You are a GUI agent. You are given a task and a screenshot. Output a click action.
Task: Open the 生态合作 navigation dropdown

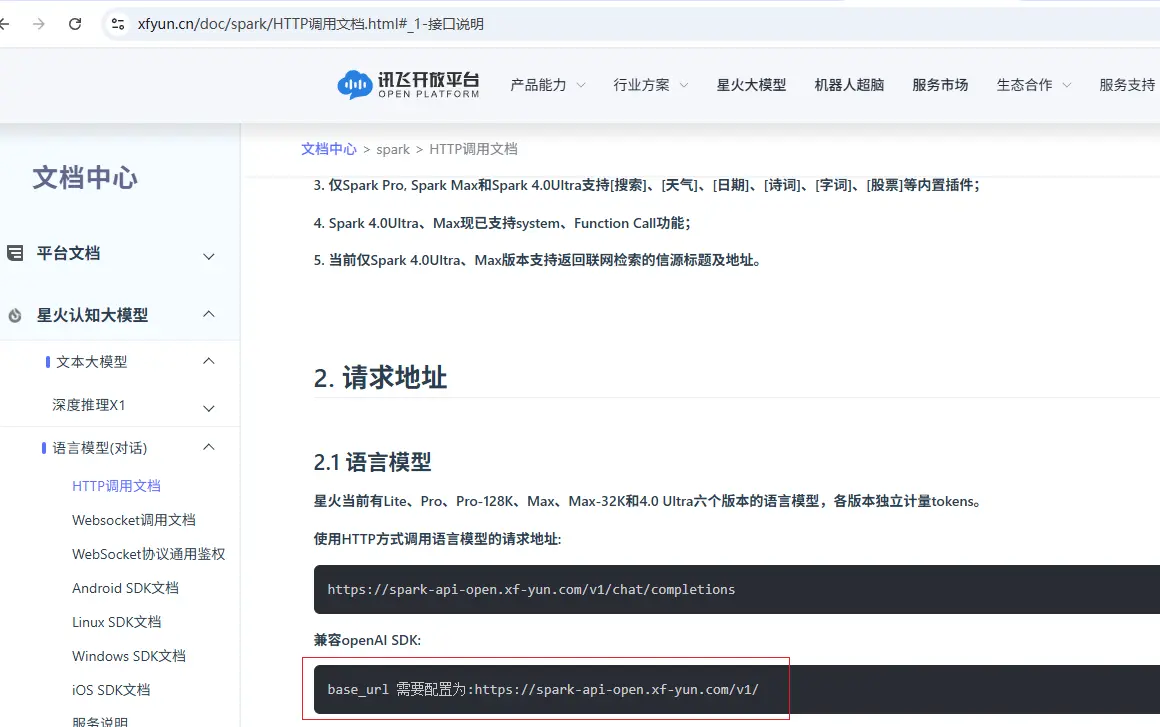pos(1033,85)
